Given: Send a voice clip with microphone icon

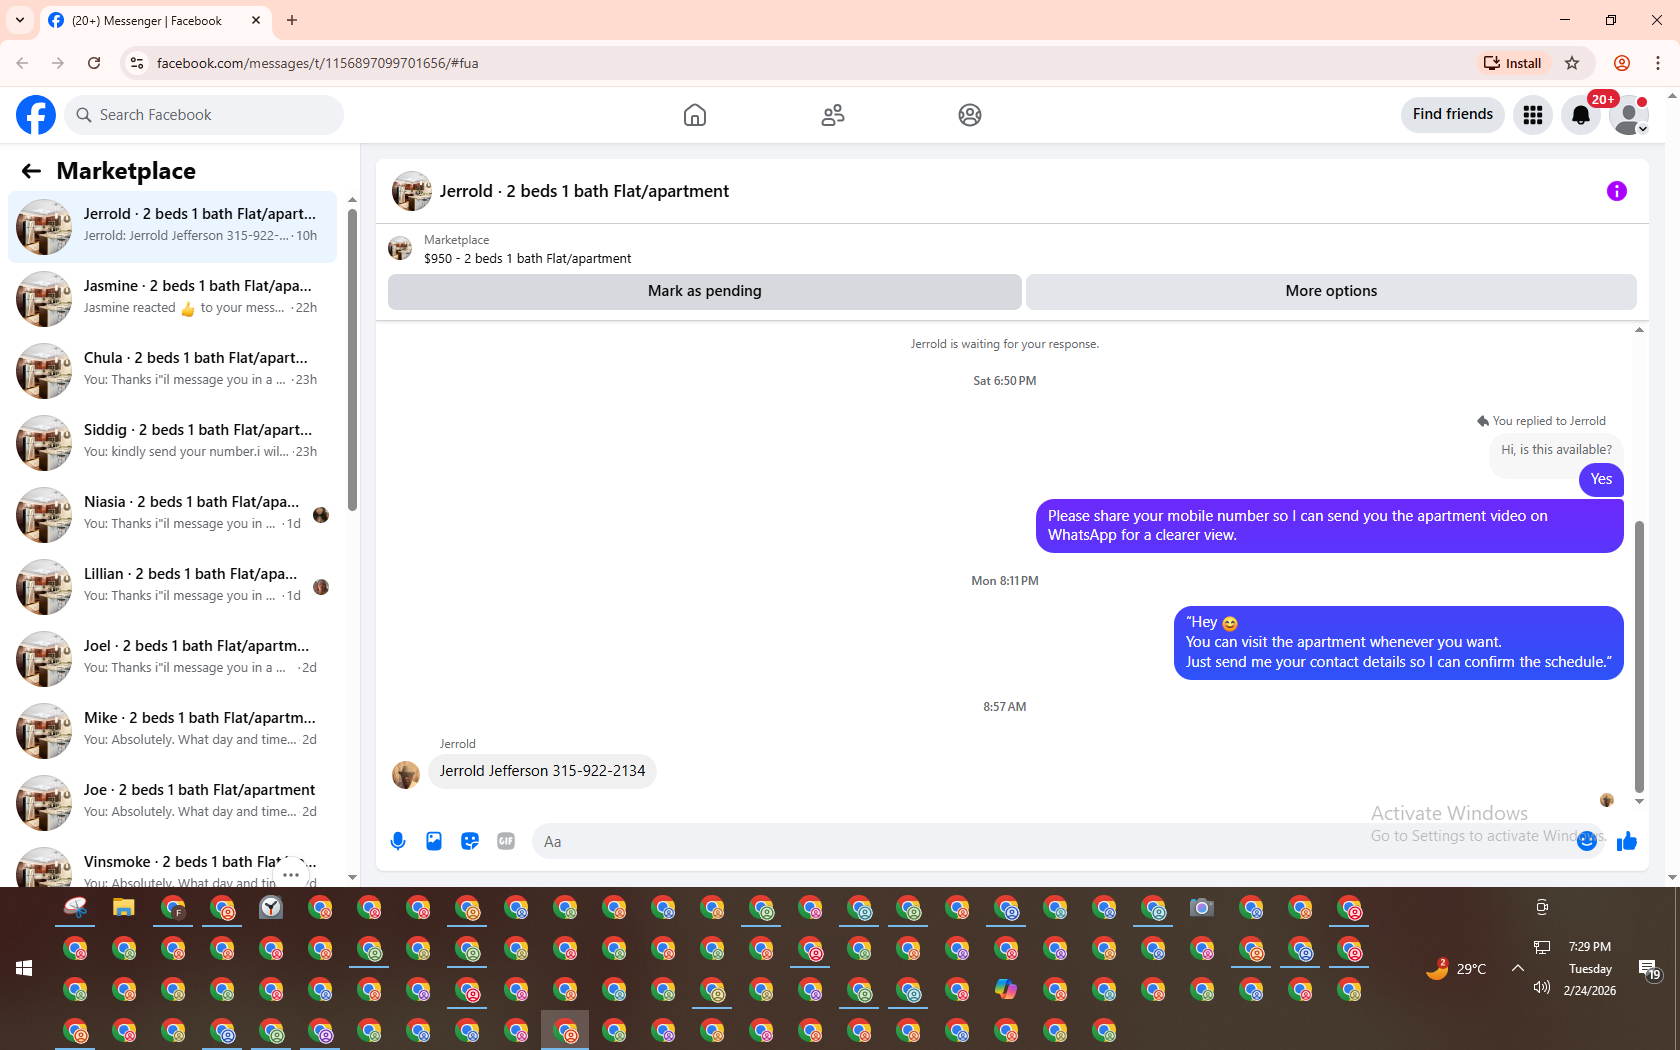Looking at the screenshot, I should coord(398,841).
